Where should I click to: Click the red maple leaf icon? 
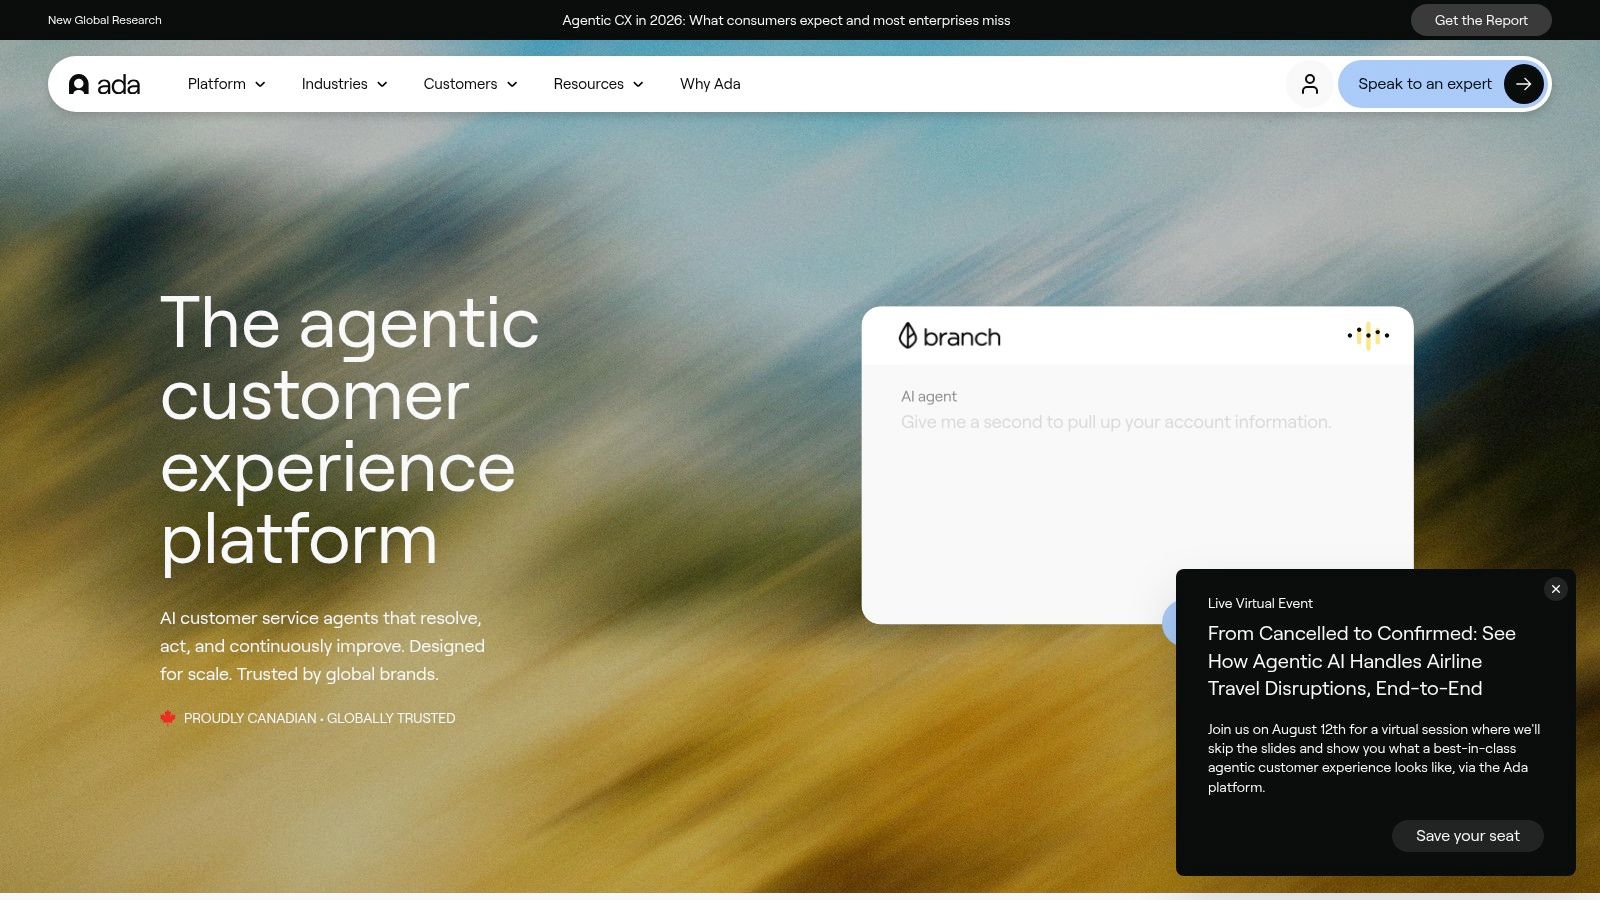pyautogui.click(x=168, y=718)
